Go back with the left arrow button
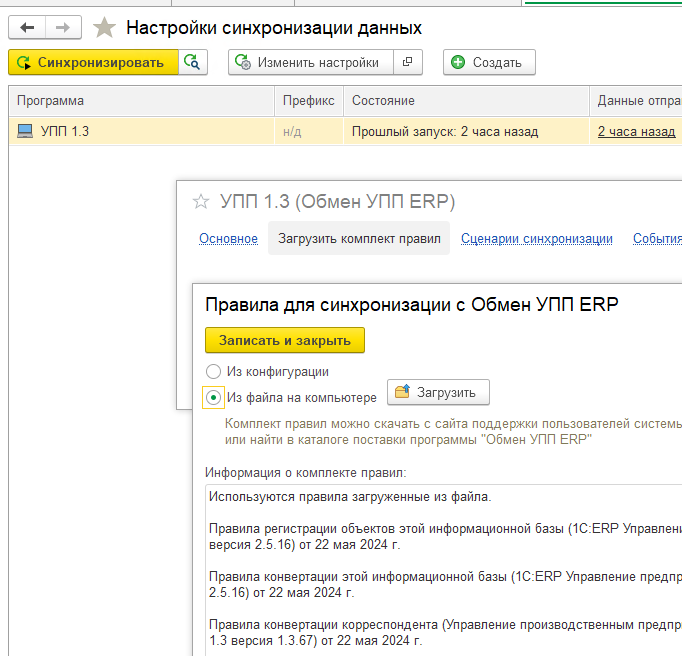Viewport: 682px width, 656px height. click(x=27, y=28)
